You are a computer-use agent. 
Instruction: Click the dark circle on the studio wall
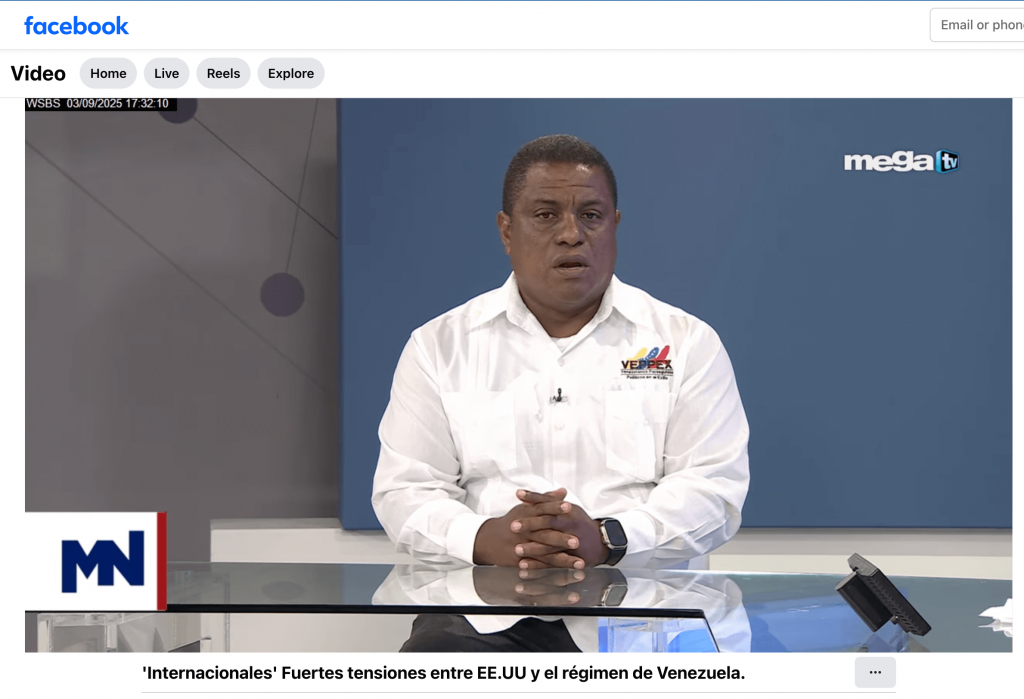click(282, 294)
